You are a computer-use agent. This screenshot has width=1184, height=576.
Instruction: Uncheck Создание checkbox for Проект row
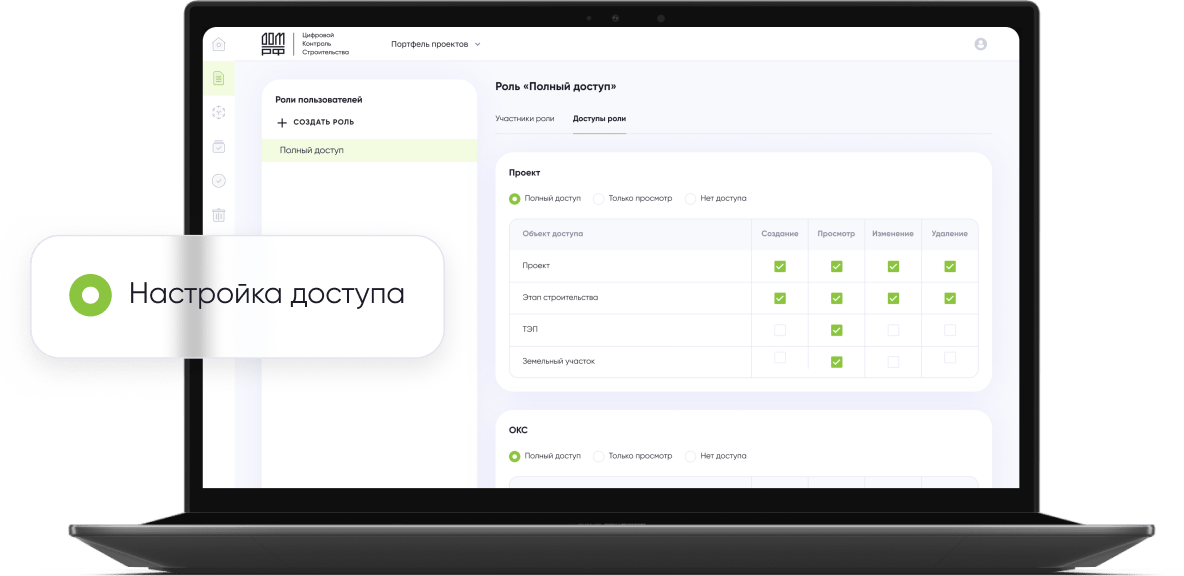point(780,266)
